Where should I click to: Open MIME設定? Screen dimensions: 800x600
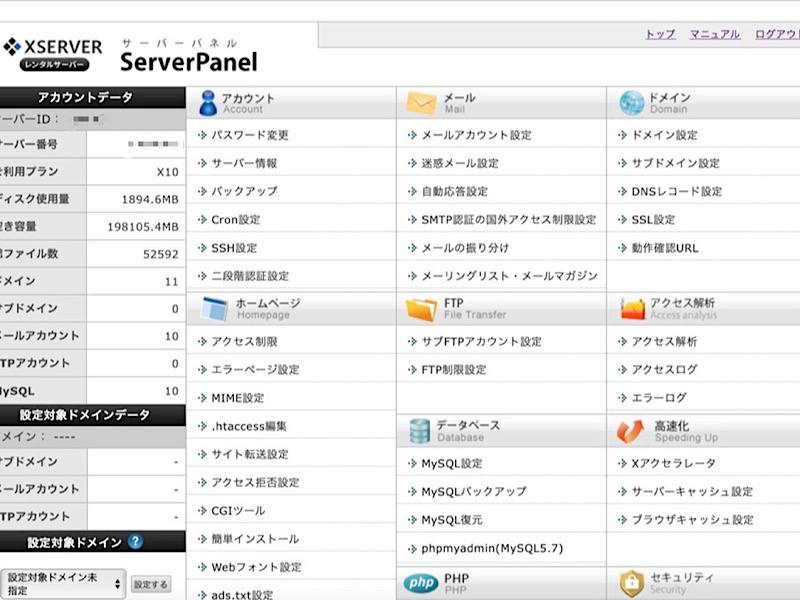[238, 398]
